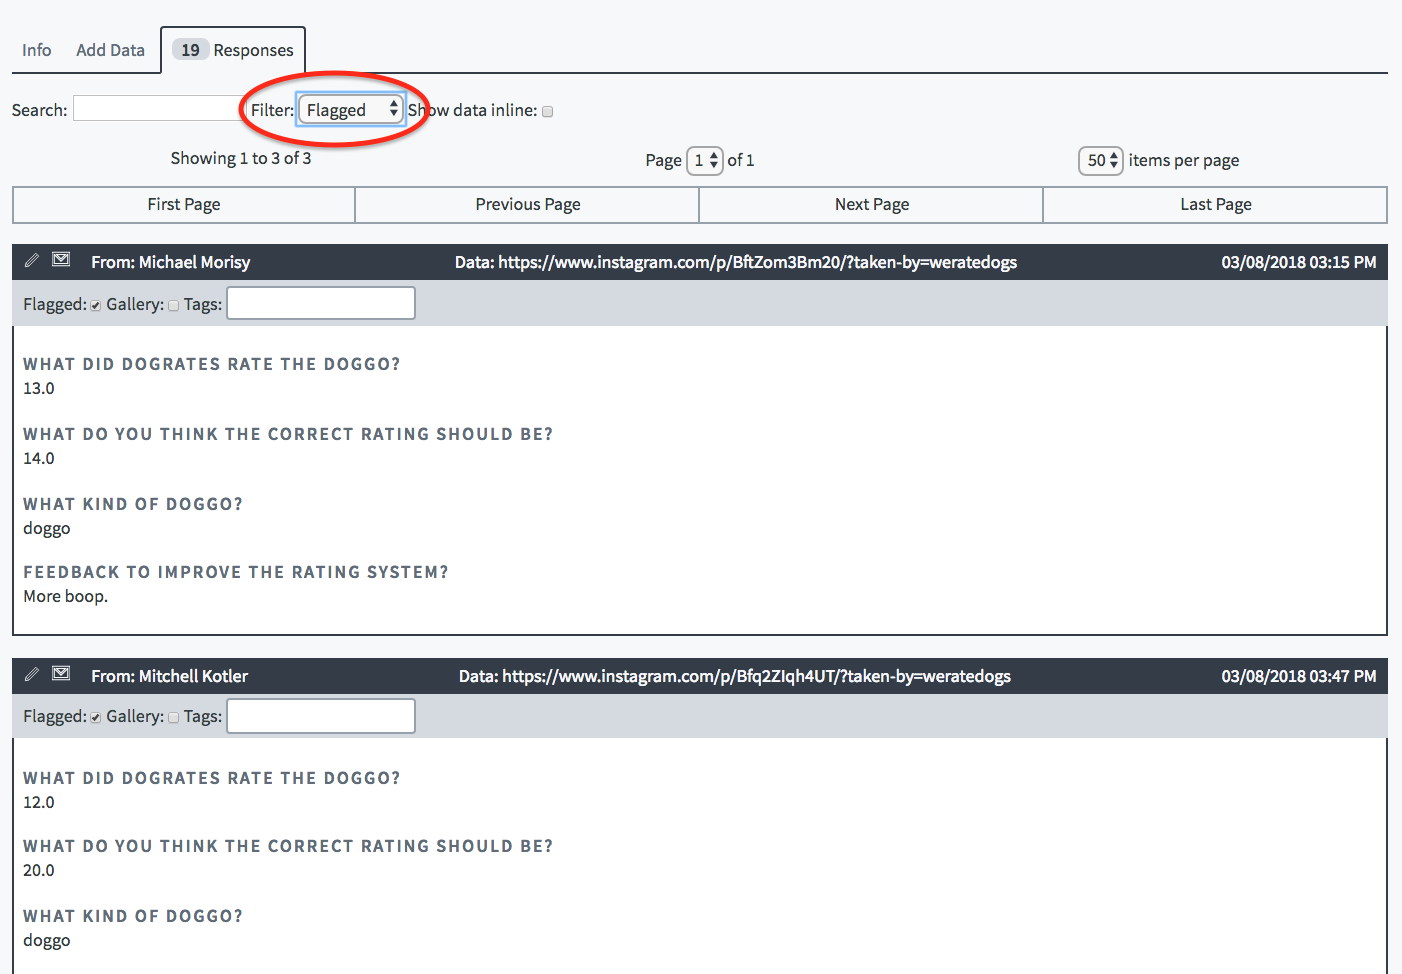Click the rating value 20.0

(39, 870)
